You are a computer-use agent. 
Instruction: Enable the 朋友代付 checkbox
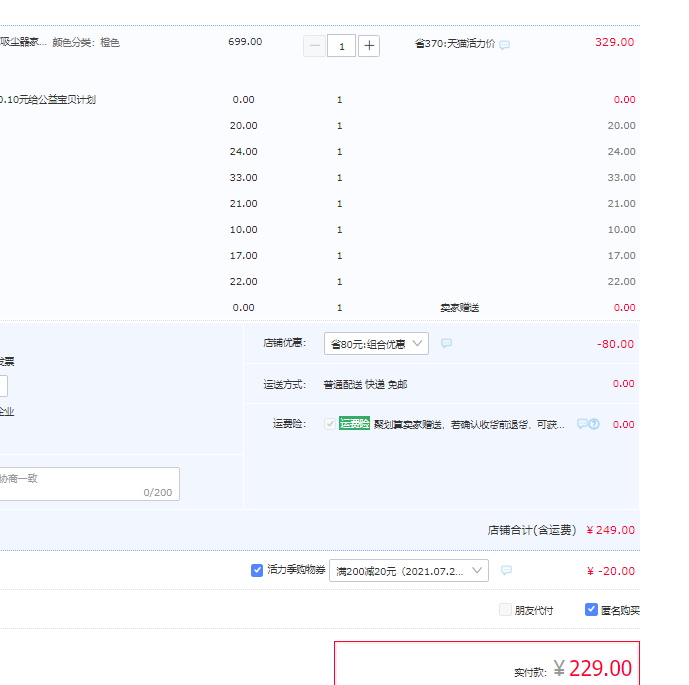(505, 609)
